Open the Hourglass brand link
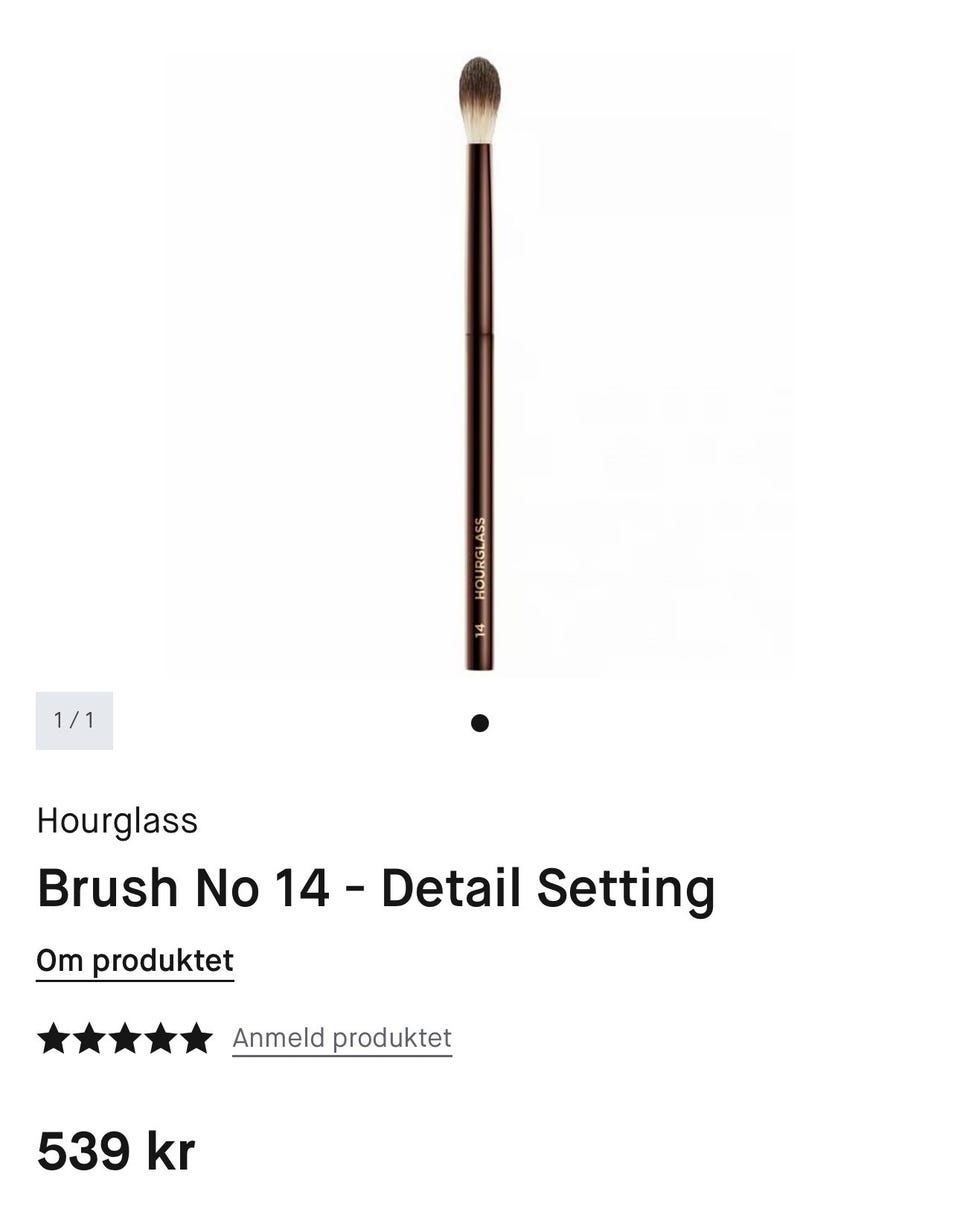 click(117, 820)
